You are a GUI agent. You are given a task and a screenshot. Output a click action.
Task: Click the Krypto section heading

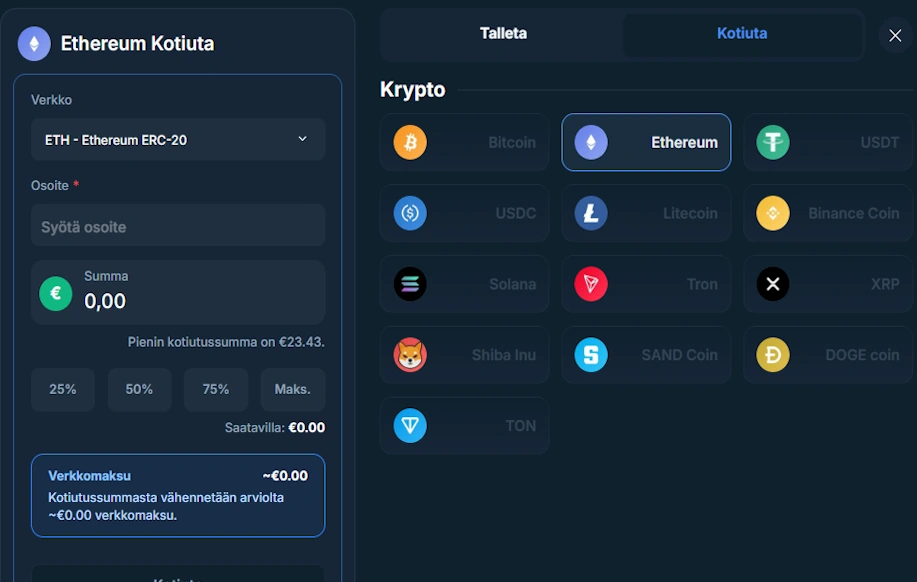412,89
